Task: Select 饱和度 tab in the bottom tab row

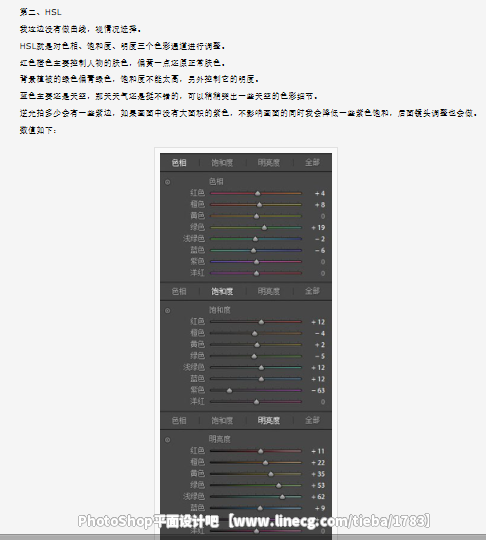Action: pyautogui.click(x=222, y=420)
